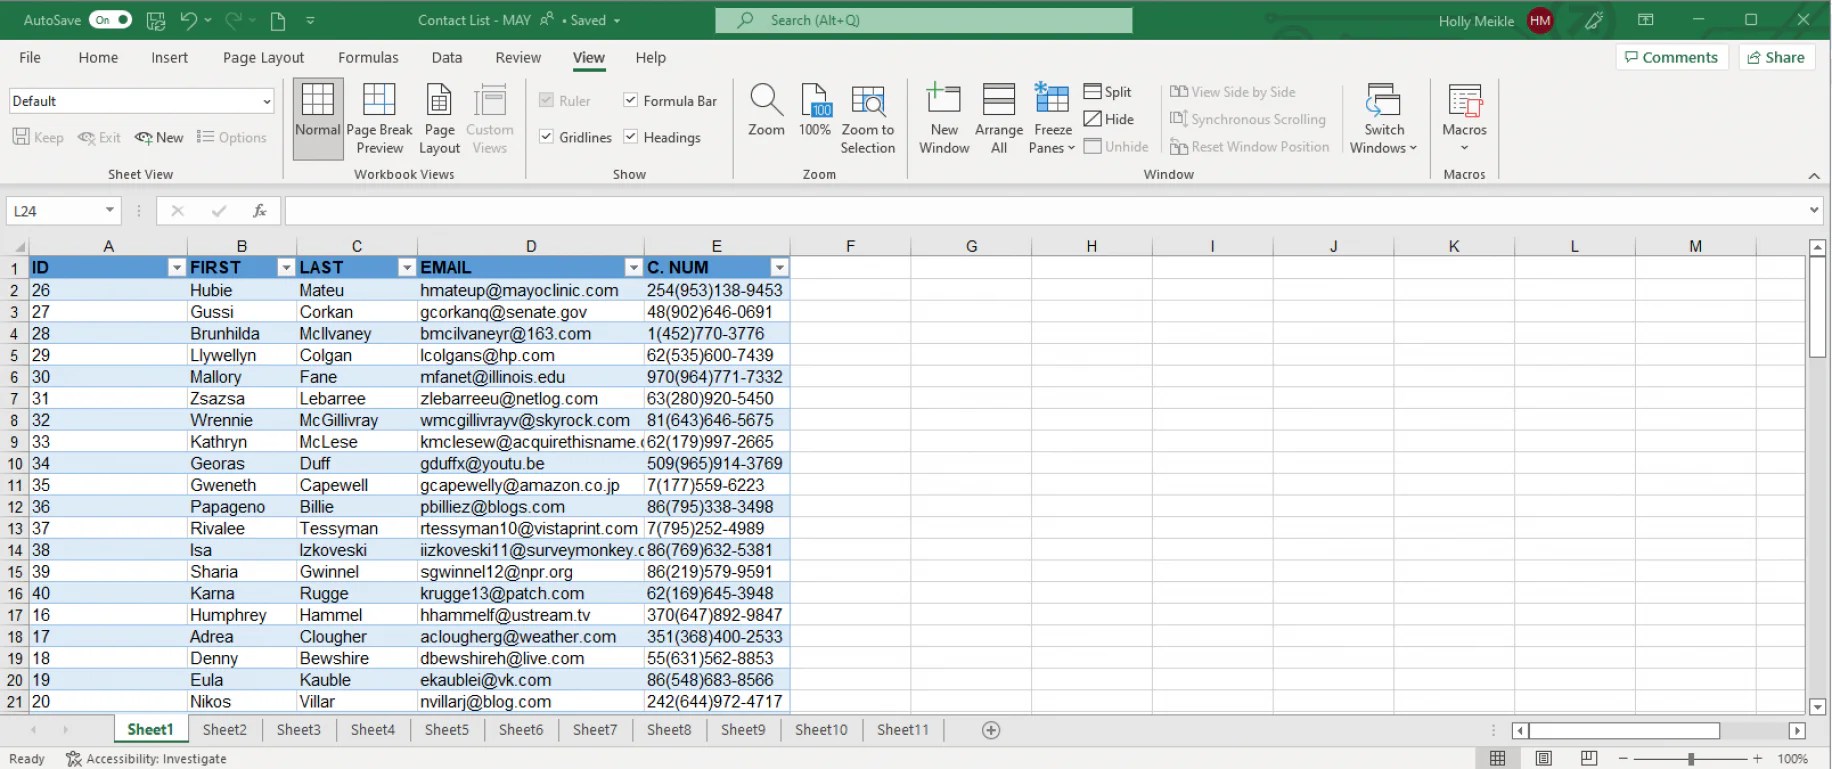
Task: Open Ribbon Display Options
Action: (1646, 20)
